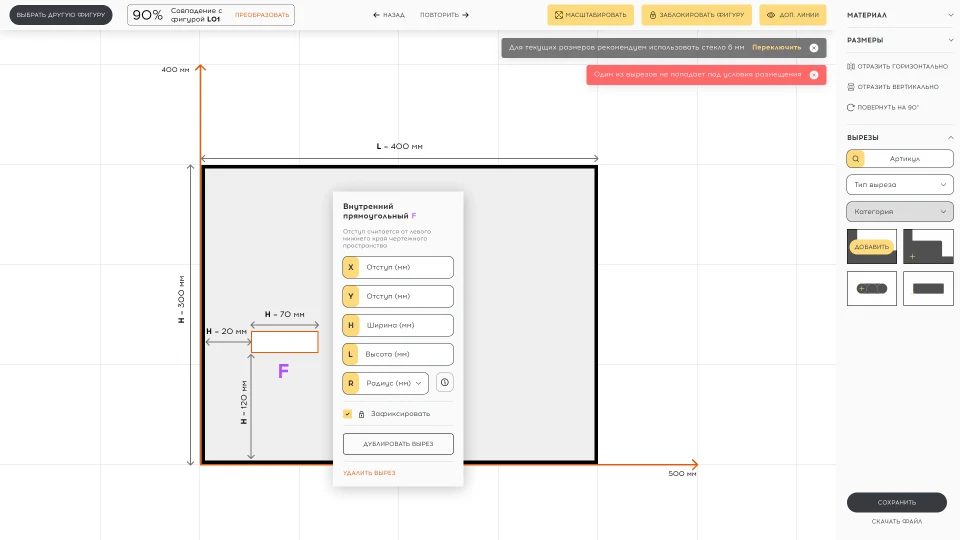The image size is (960, 540).
Task: Click 'L - 400 мм' dimension label
Action: (x=399, y=146)
